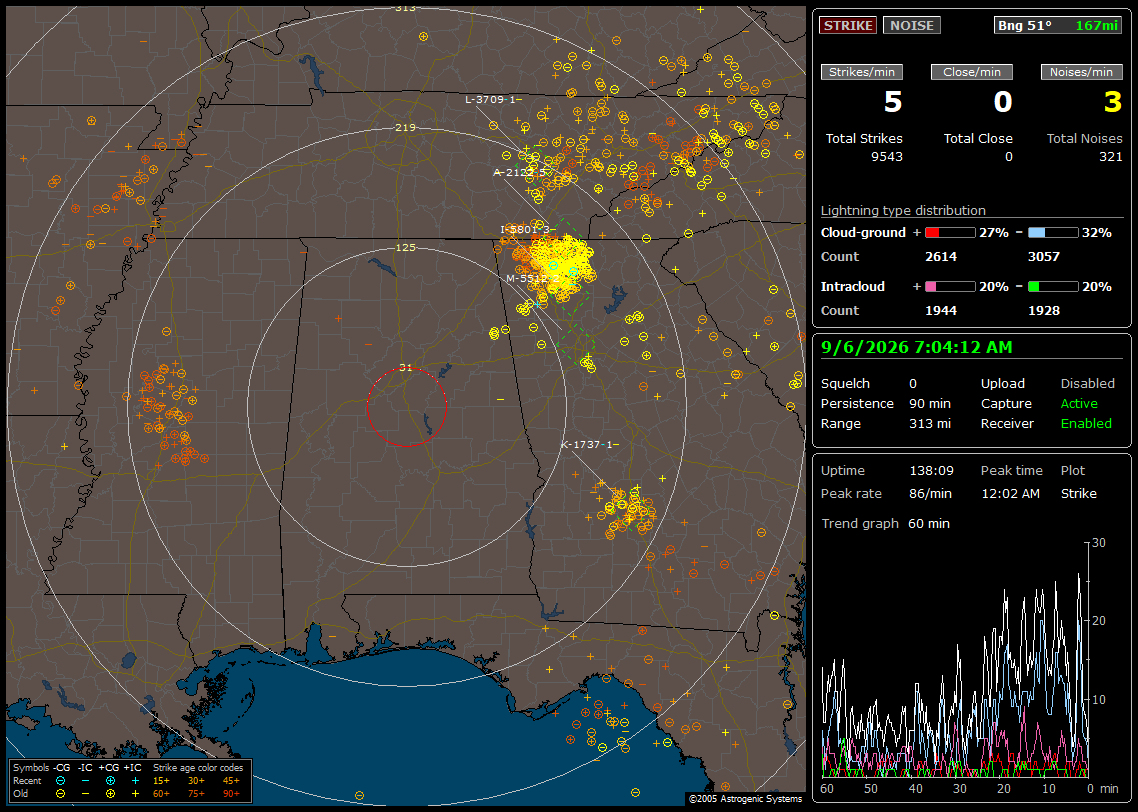Viewport: 1138px width, 812px height.
Task: Click the pink positive intracloud percentage bar
Action: [x=951, y=287]
